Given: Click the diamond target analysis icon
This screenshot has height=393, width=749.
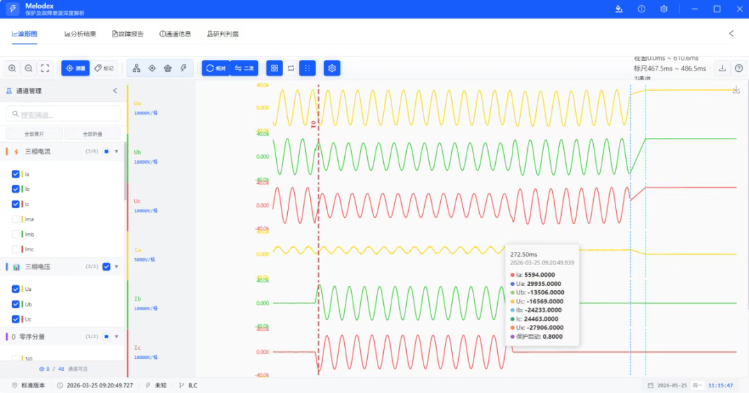Looking at the screenshot, I should [x=152, y=68].
